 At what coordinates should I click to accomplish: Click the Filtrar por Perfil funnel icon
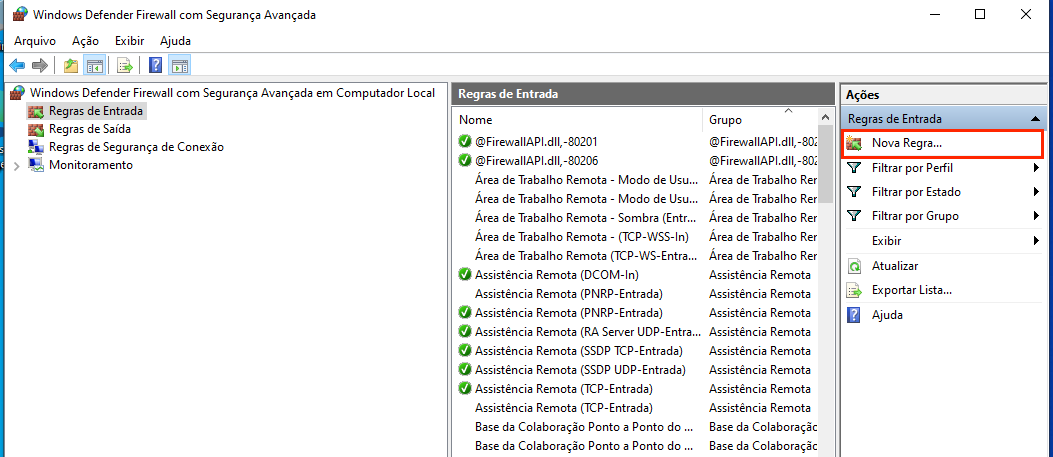point(854,168)
